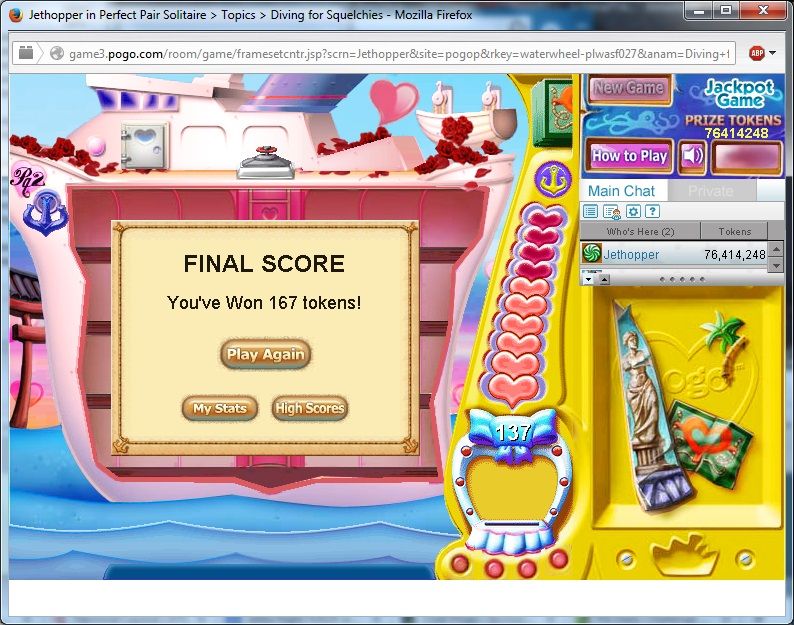Screen dimensions: 794x625
Task: Click the folder icon beside the address
Action: tap(26, 53)
